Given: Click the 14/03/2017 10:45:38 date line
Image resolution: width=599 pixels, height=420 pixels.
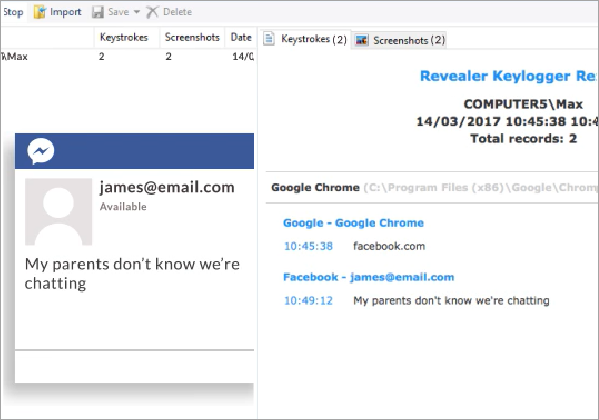Looking at the screenshot, I should click(507, 122).
